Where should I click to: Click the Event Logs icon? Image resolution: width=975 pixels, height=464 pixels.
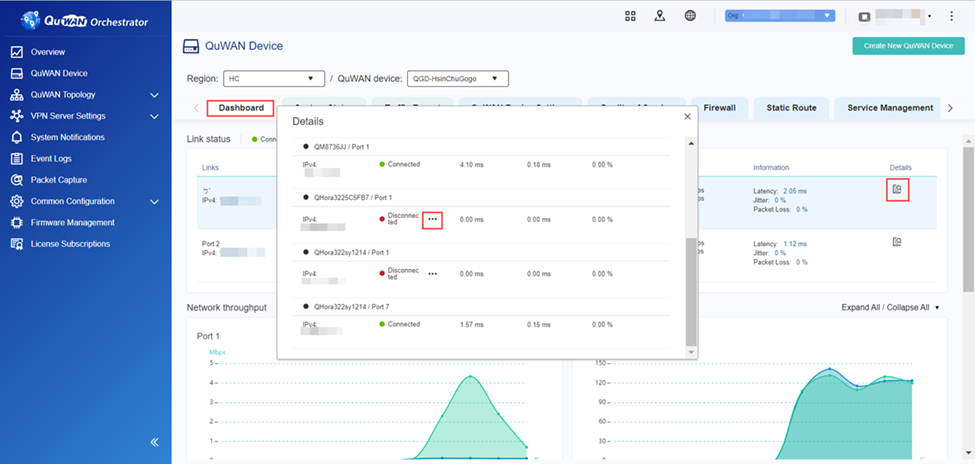17,159
